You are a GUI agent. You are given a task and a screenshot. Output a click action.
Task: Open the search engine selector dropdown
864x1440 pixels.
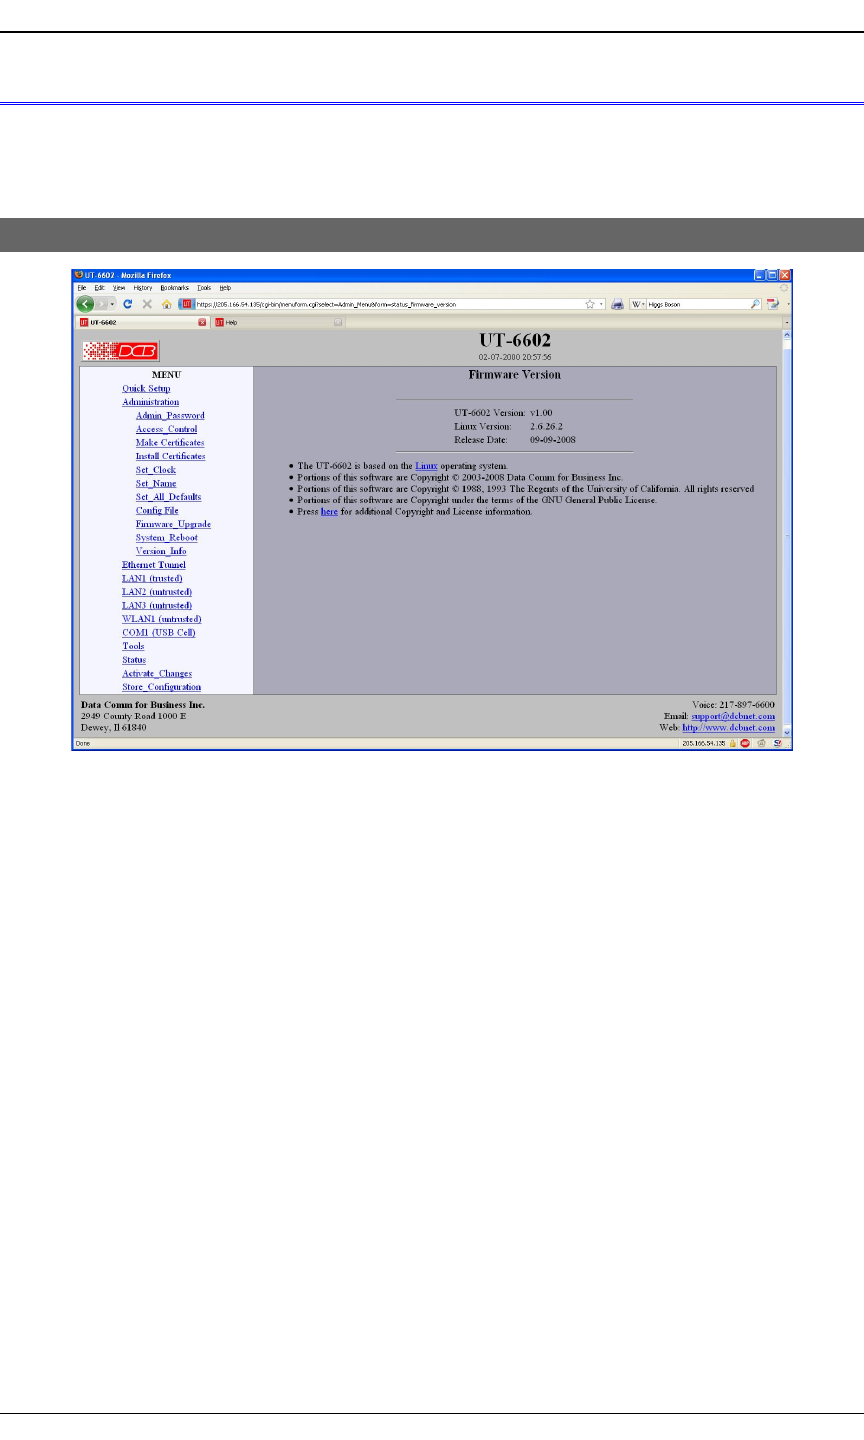[x=639, y=304]
